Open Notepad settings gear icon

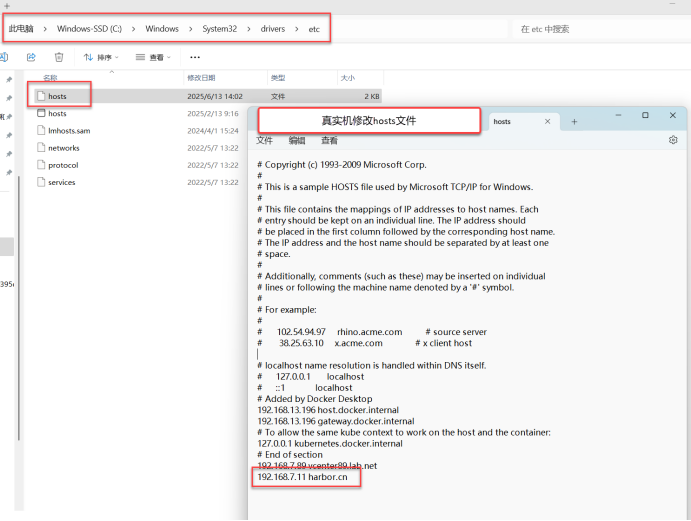point(673,141)
